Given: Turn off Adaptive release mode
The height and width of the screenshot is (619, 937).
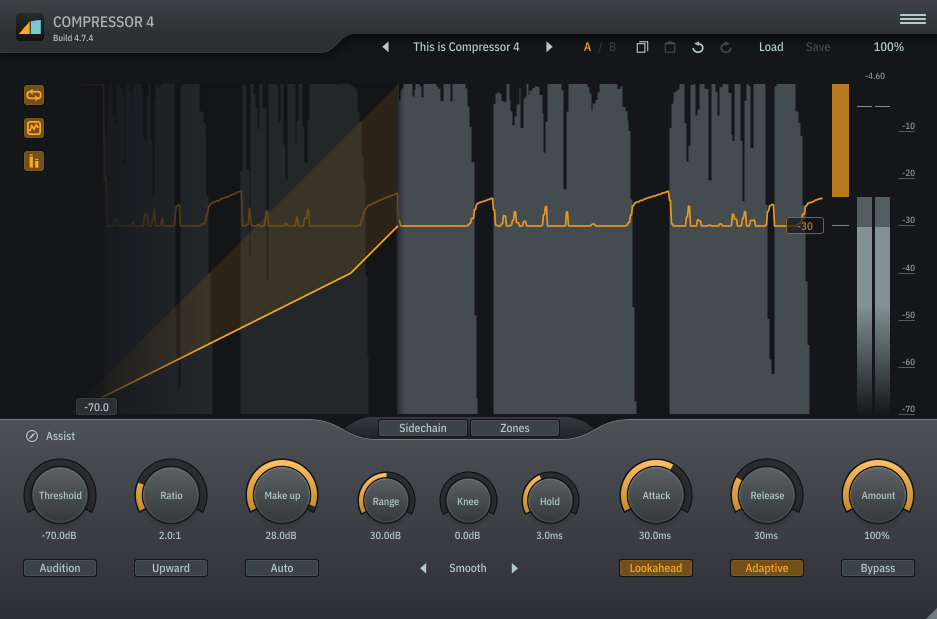Looking at the screenshot, I should [767, 568].
